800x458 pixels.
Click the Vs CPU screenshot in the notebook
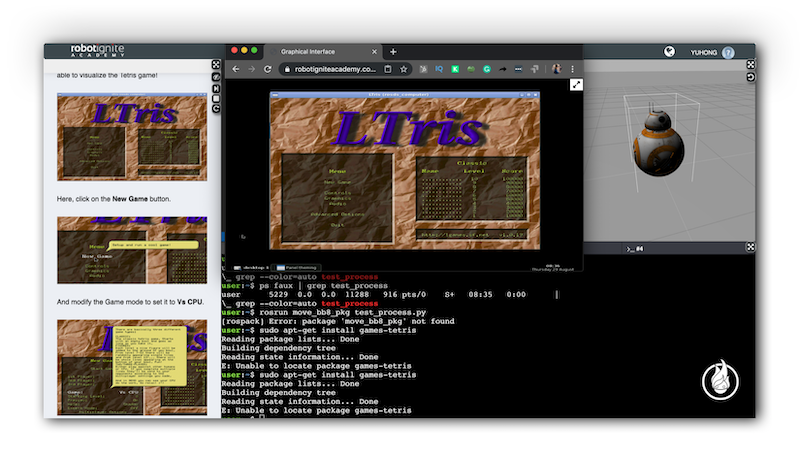click(132, 367)
